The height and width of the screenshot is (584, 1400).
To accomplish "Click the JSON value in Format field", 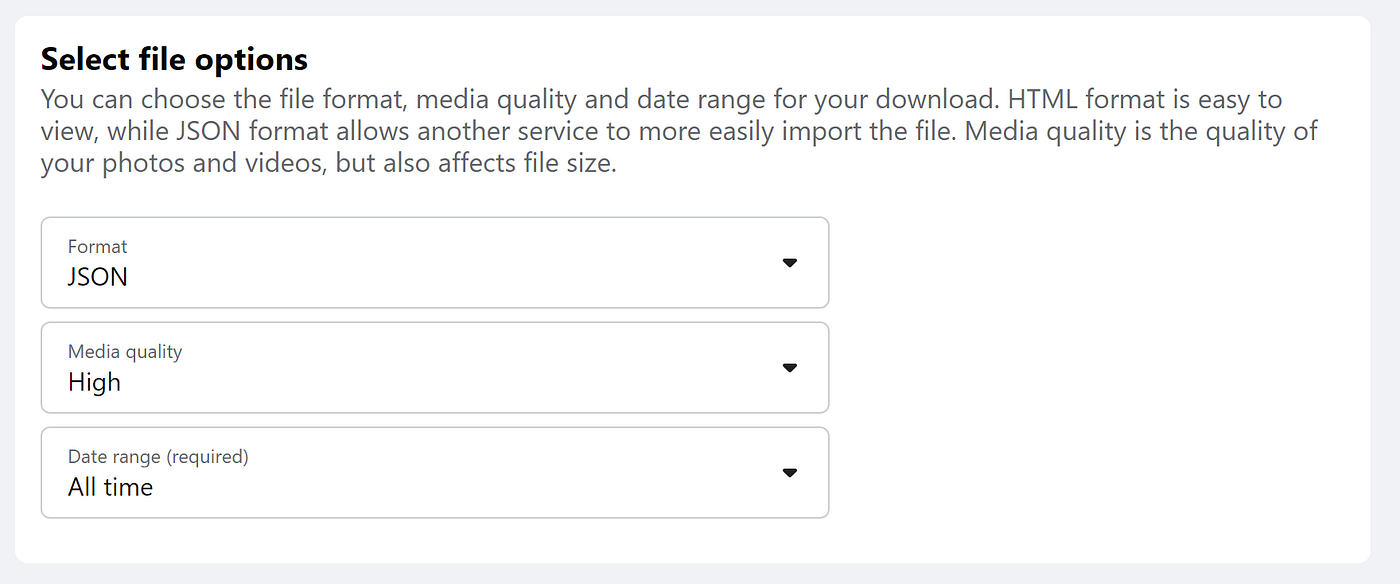I will pyautogui.click(x=98, y=277).
